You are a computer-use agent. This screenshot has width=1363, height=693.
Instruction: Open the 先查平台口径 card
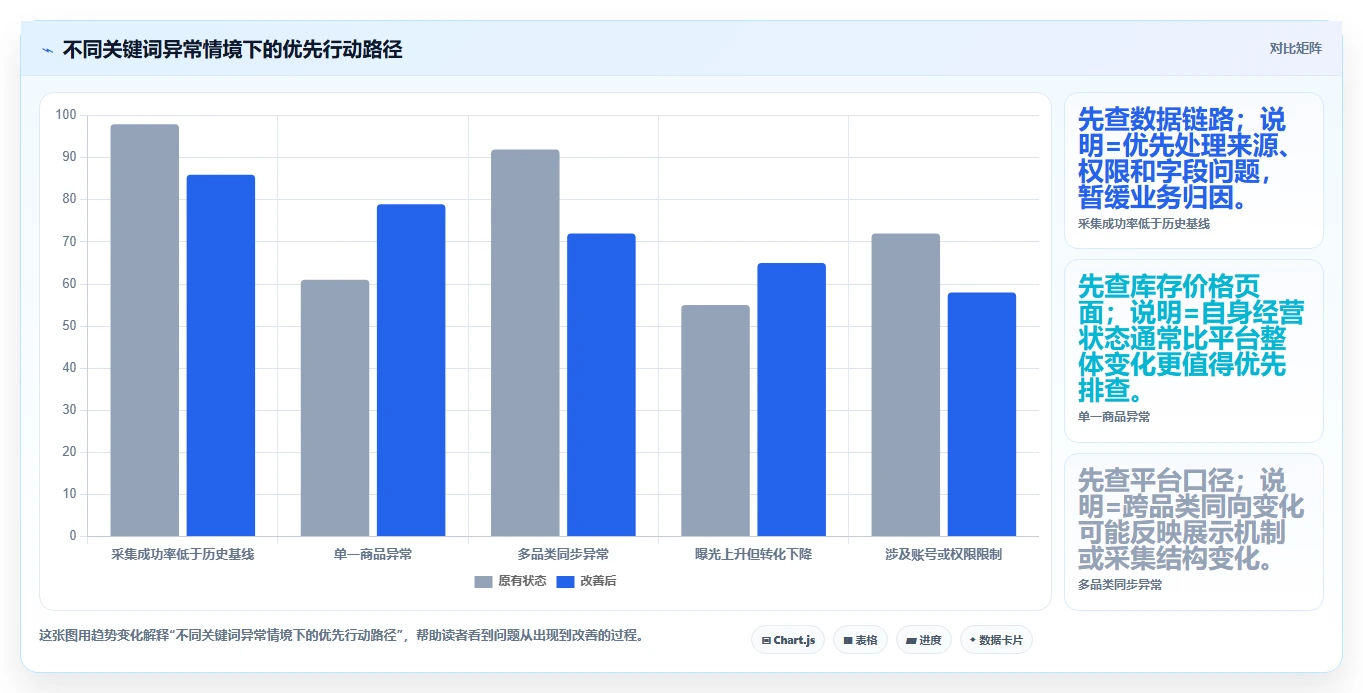point(1194,531)
